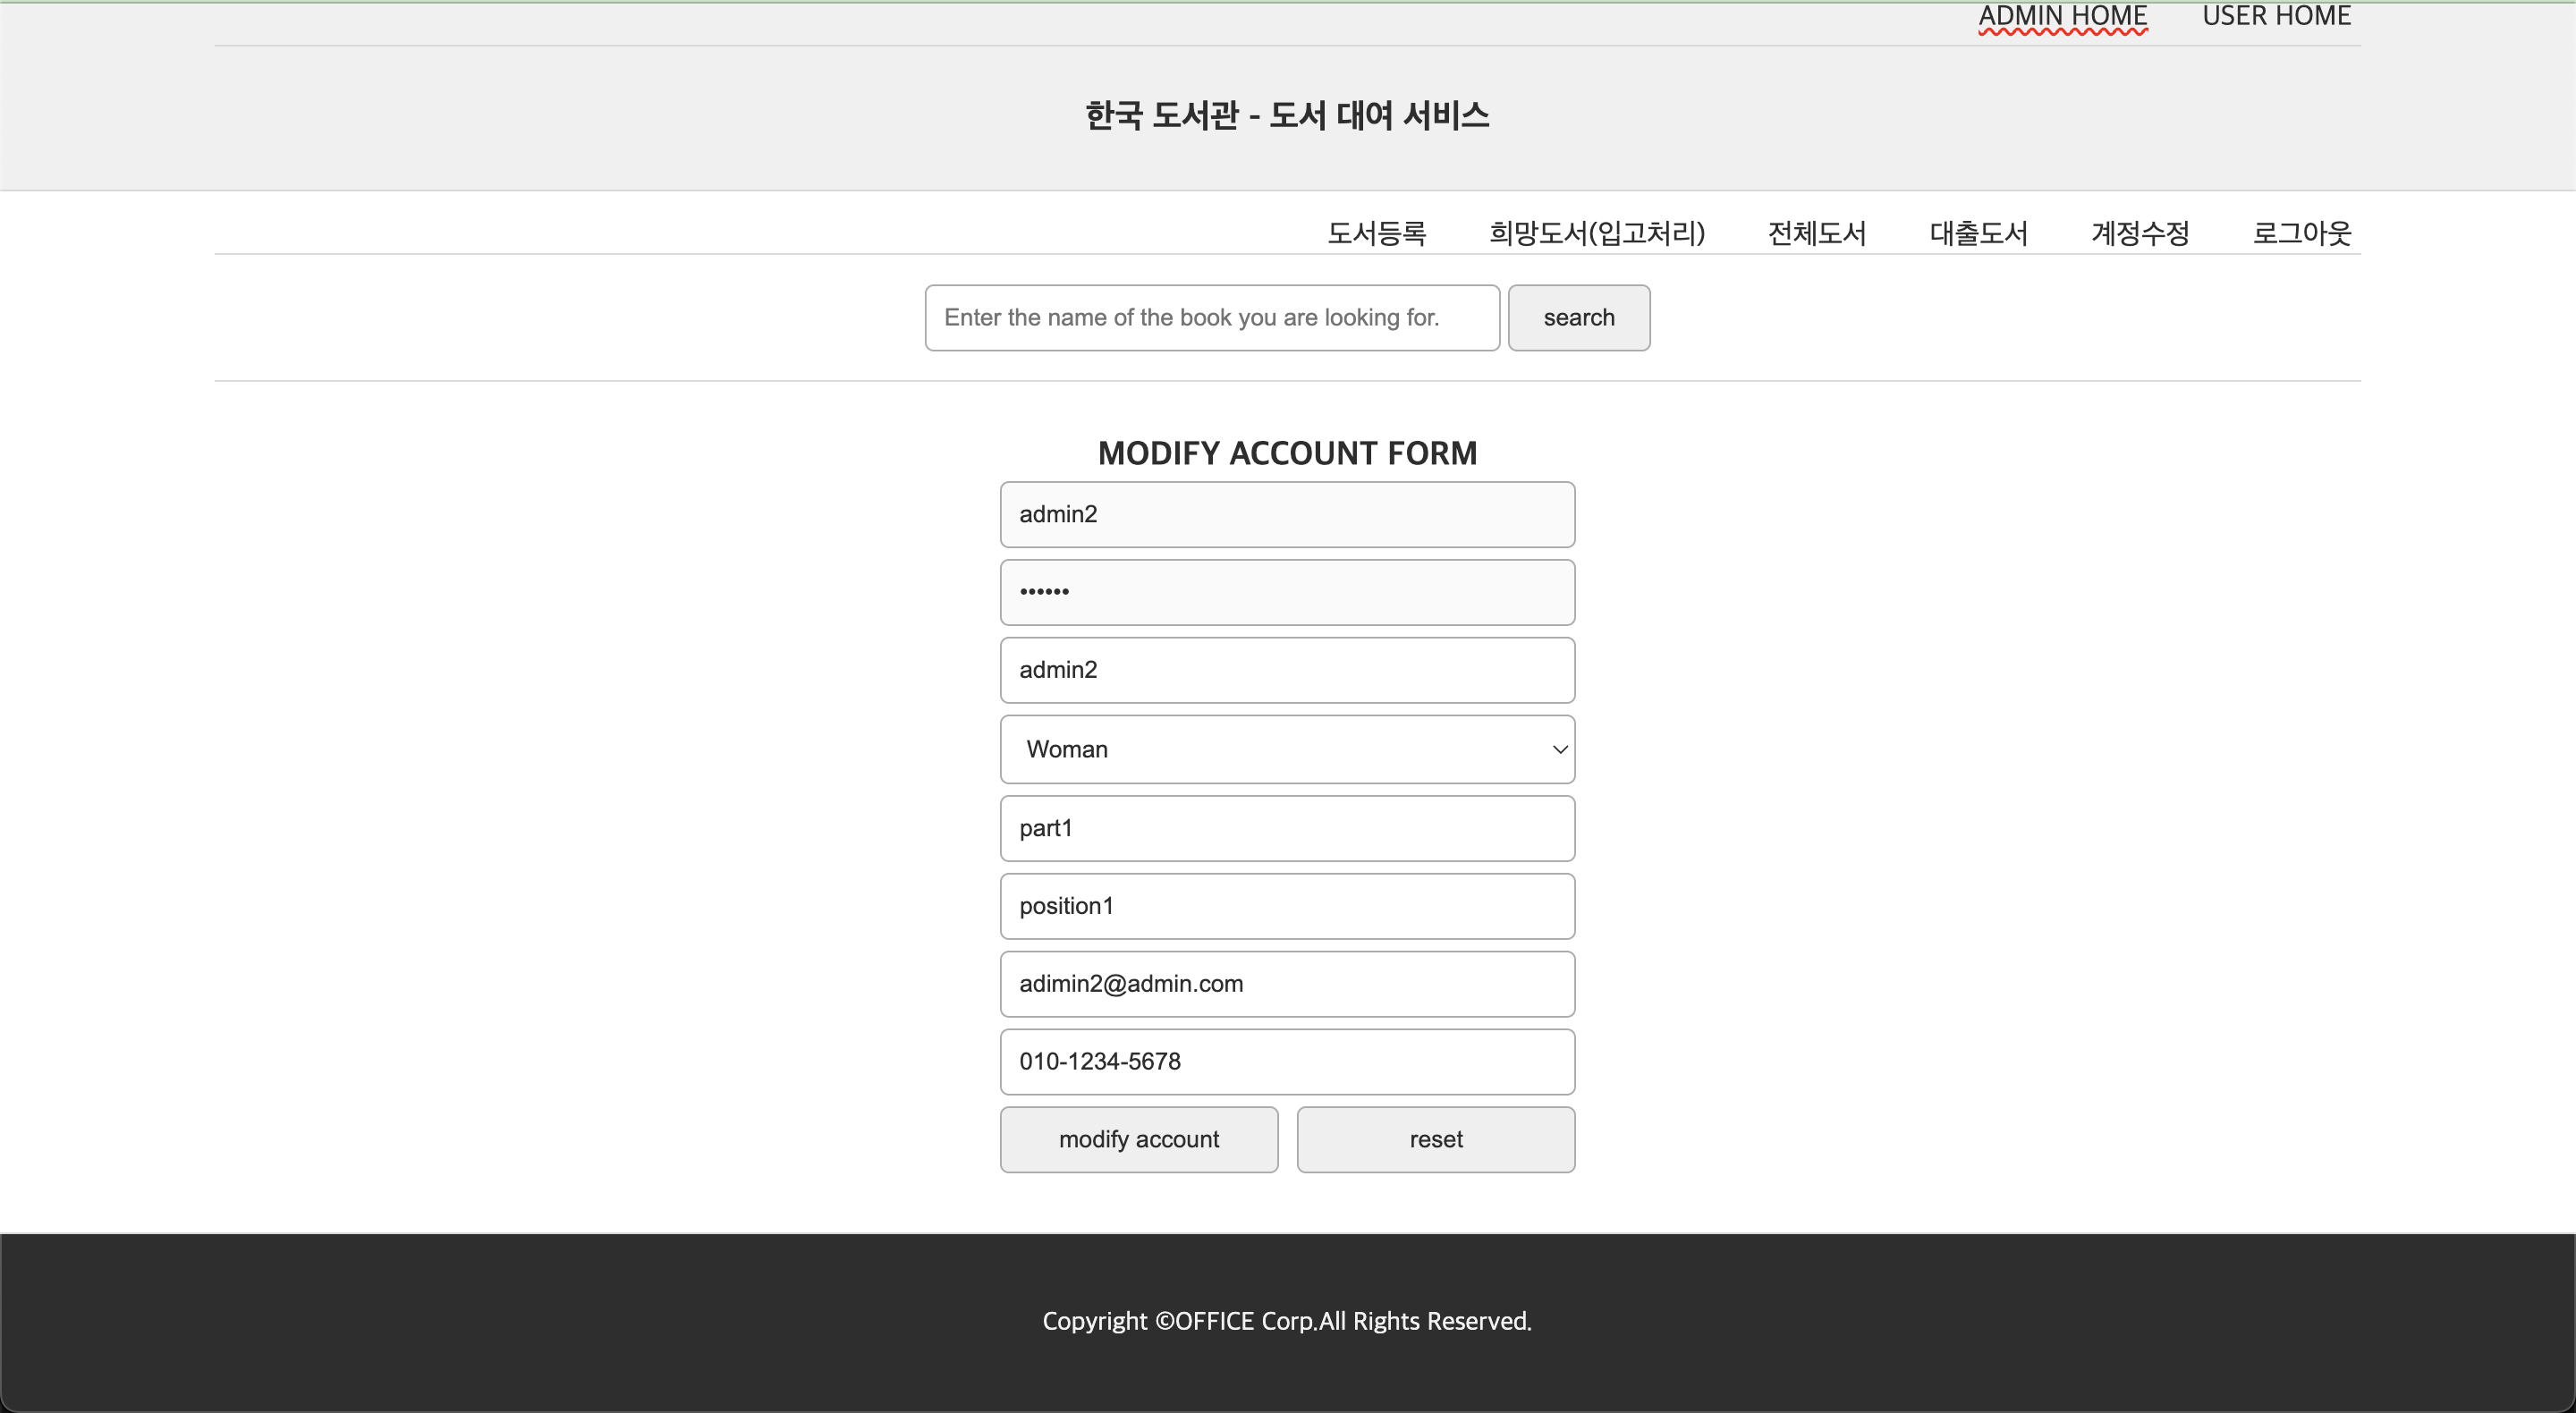Open 계정수정 menu item

[x=2140, y=233]
